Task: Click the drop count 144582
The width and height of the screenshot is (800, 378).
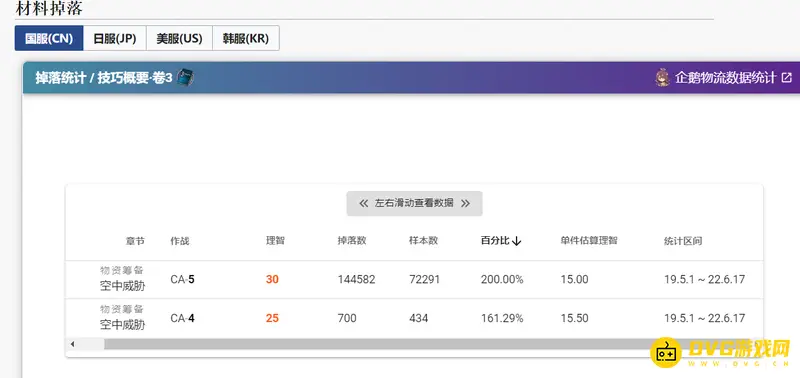Action: point(356,280)
